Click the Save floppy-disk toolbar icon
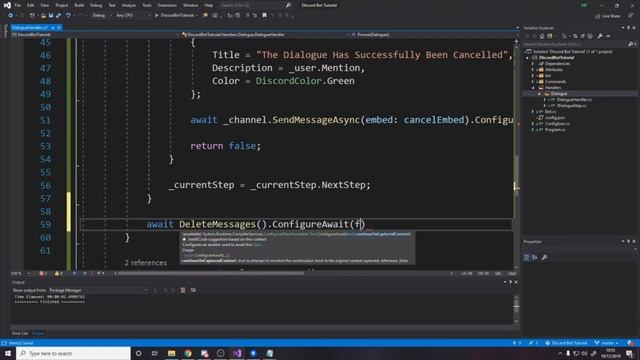This screenshot has width=640, height=360. pyautogui.click(x=51, y=16)
